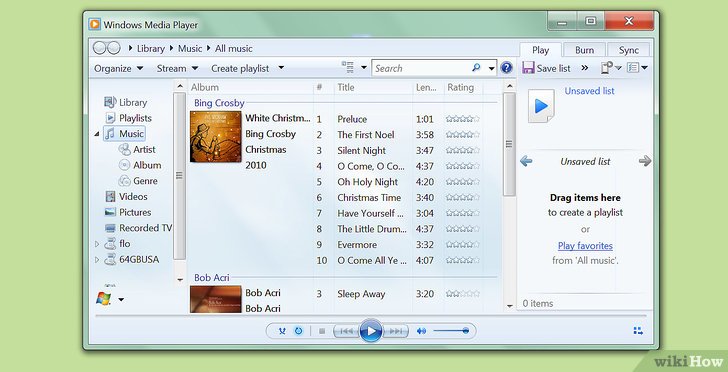Image resolution: width=728 pixels, height=372 pixels.
Task: Toggle repeat in playback controls
Action: click(x=299, y=331)
